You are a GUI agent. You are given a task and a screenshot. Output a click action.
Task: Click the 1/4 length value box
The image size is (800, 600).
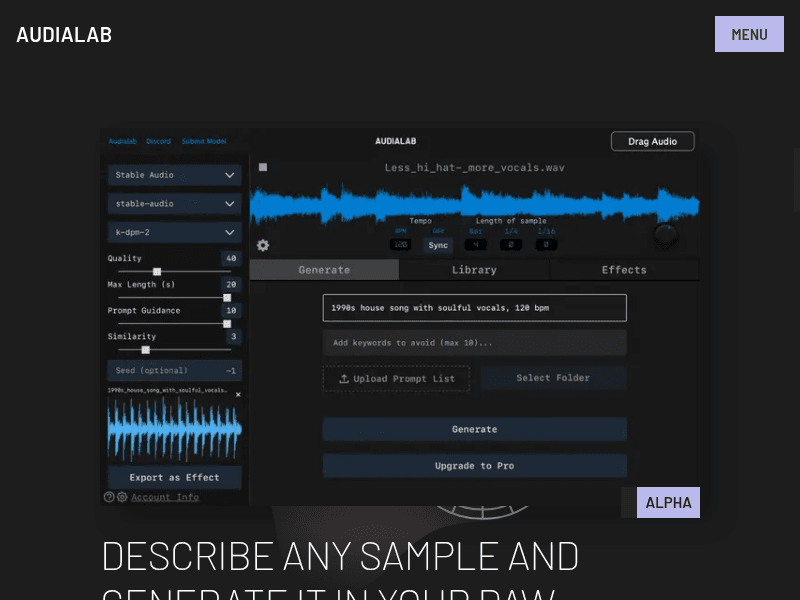[x=511, y=245]
